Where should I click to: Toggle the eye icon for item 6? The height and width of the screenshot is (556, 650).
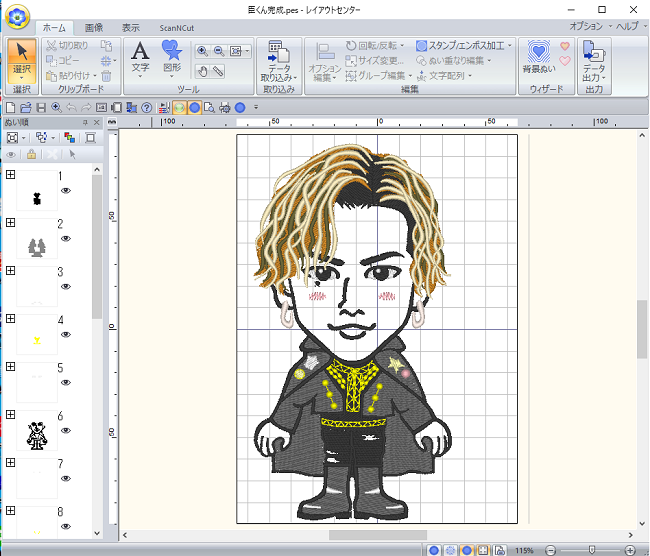click(x=66, y=431)
